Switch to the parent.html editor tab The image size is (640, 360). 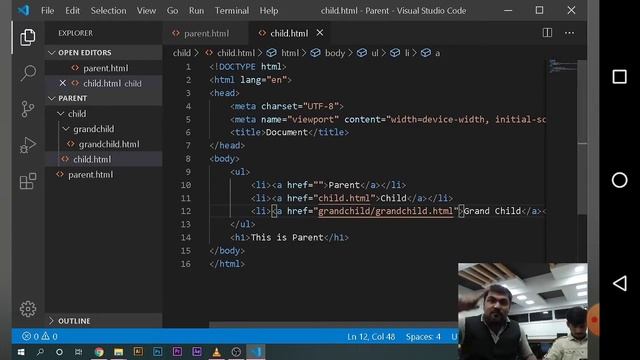tap(205, 33)
